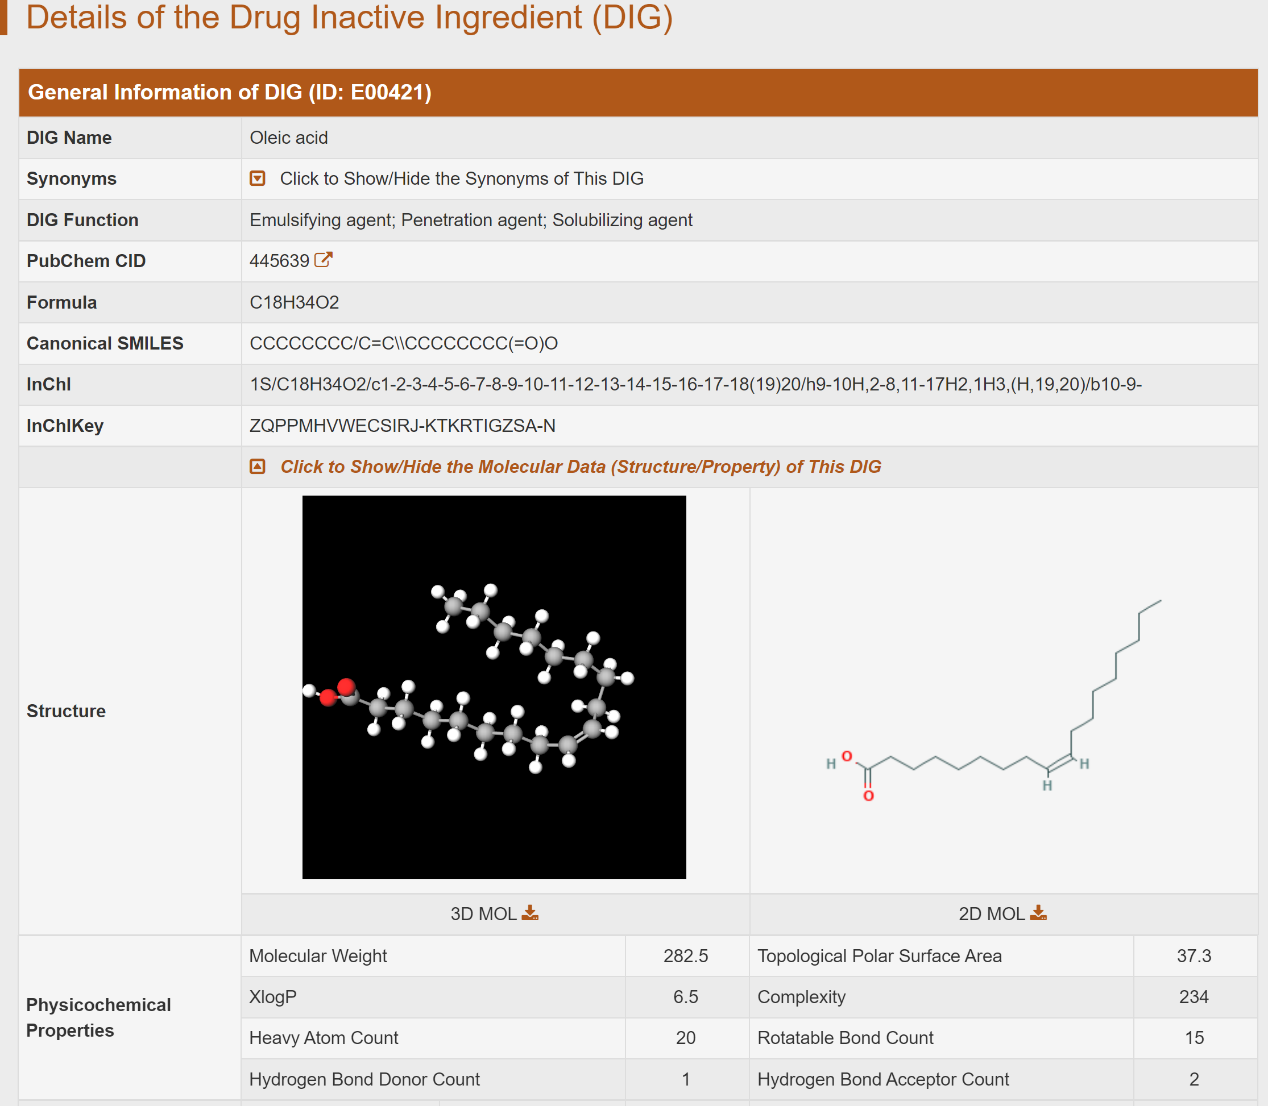The image size is (1268, 1106).
Task: Click the InChIKey value ZQPPMHVWECSIRJ-KTKRTIGZSA-N
Action: [402, 426]
